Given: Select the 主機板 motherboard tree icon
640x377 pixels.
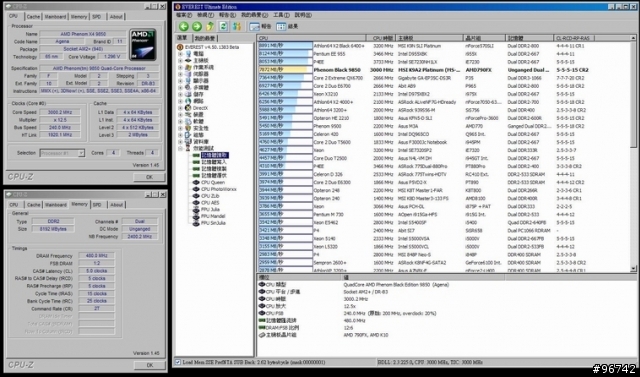Looking at the screenshot, I should (x=188, y=60).
